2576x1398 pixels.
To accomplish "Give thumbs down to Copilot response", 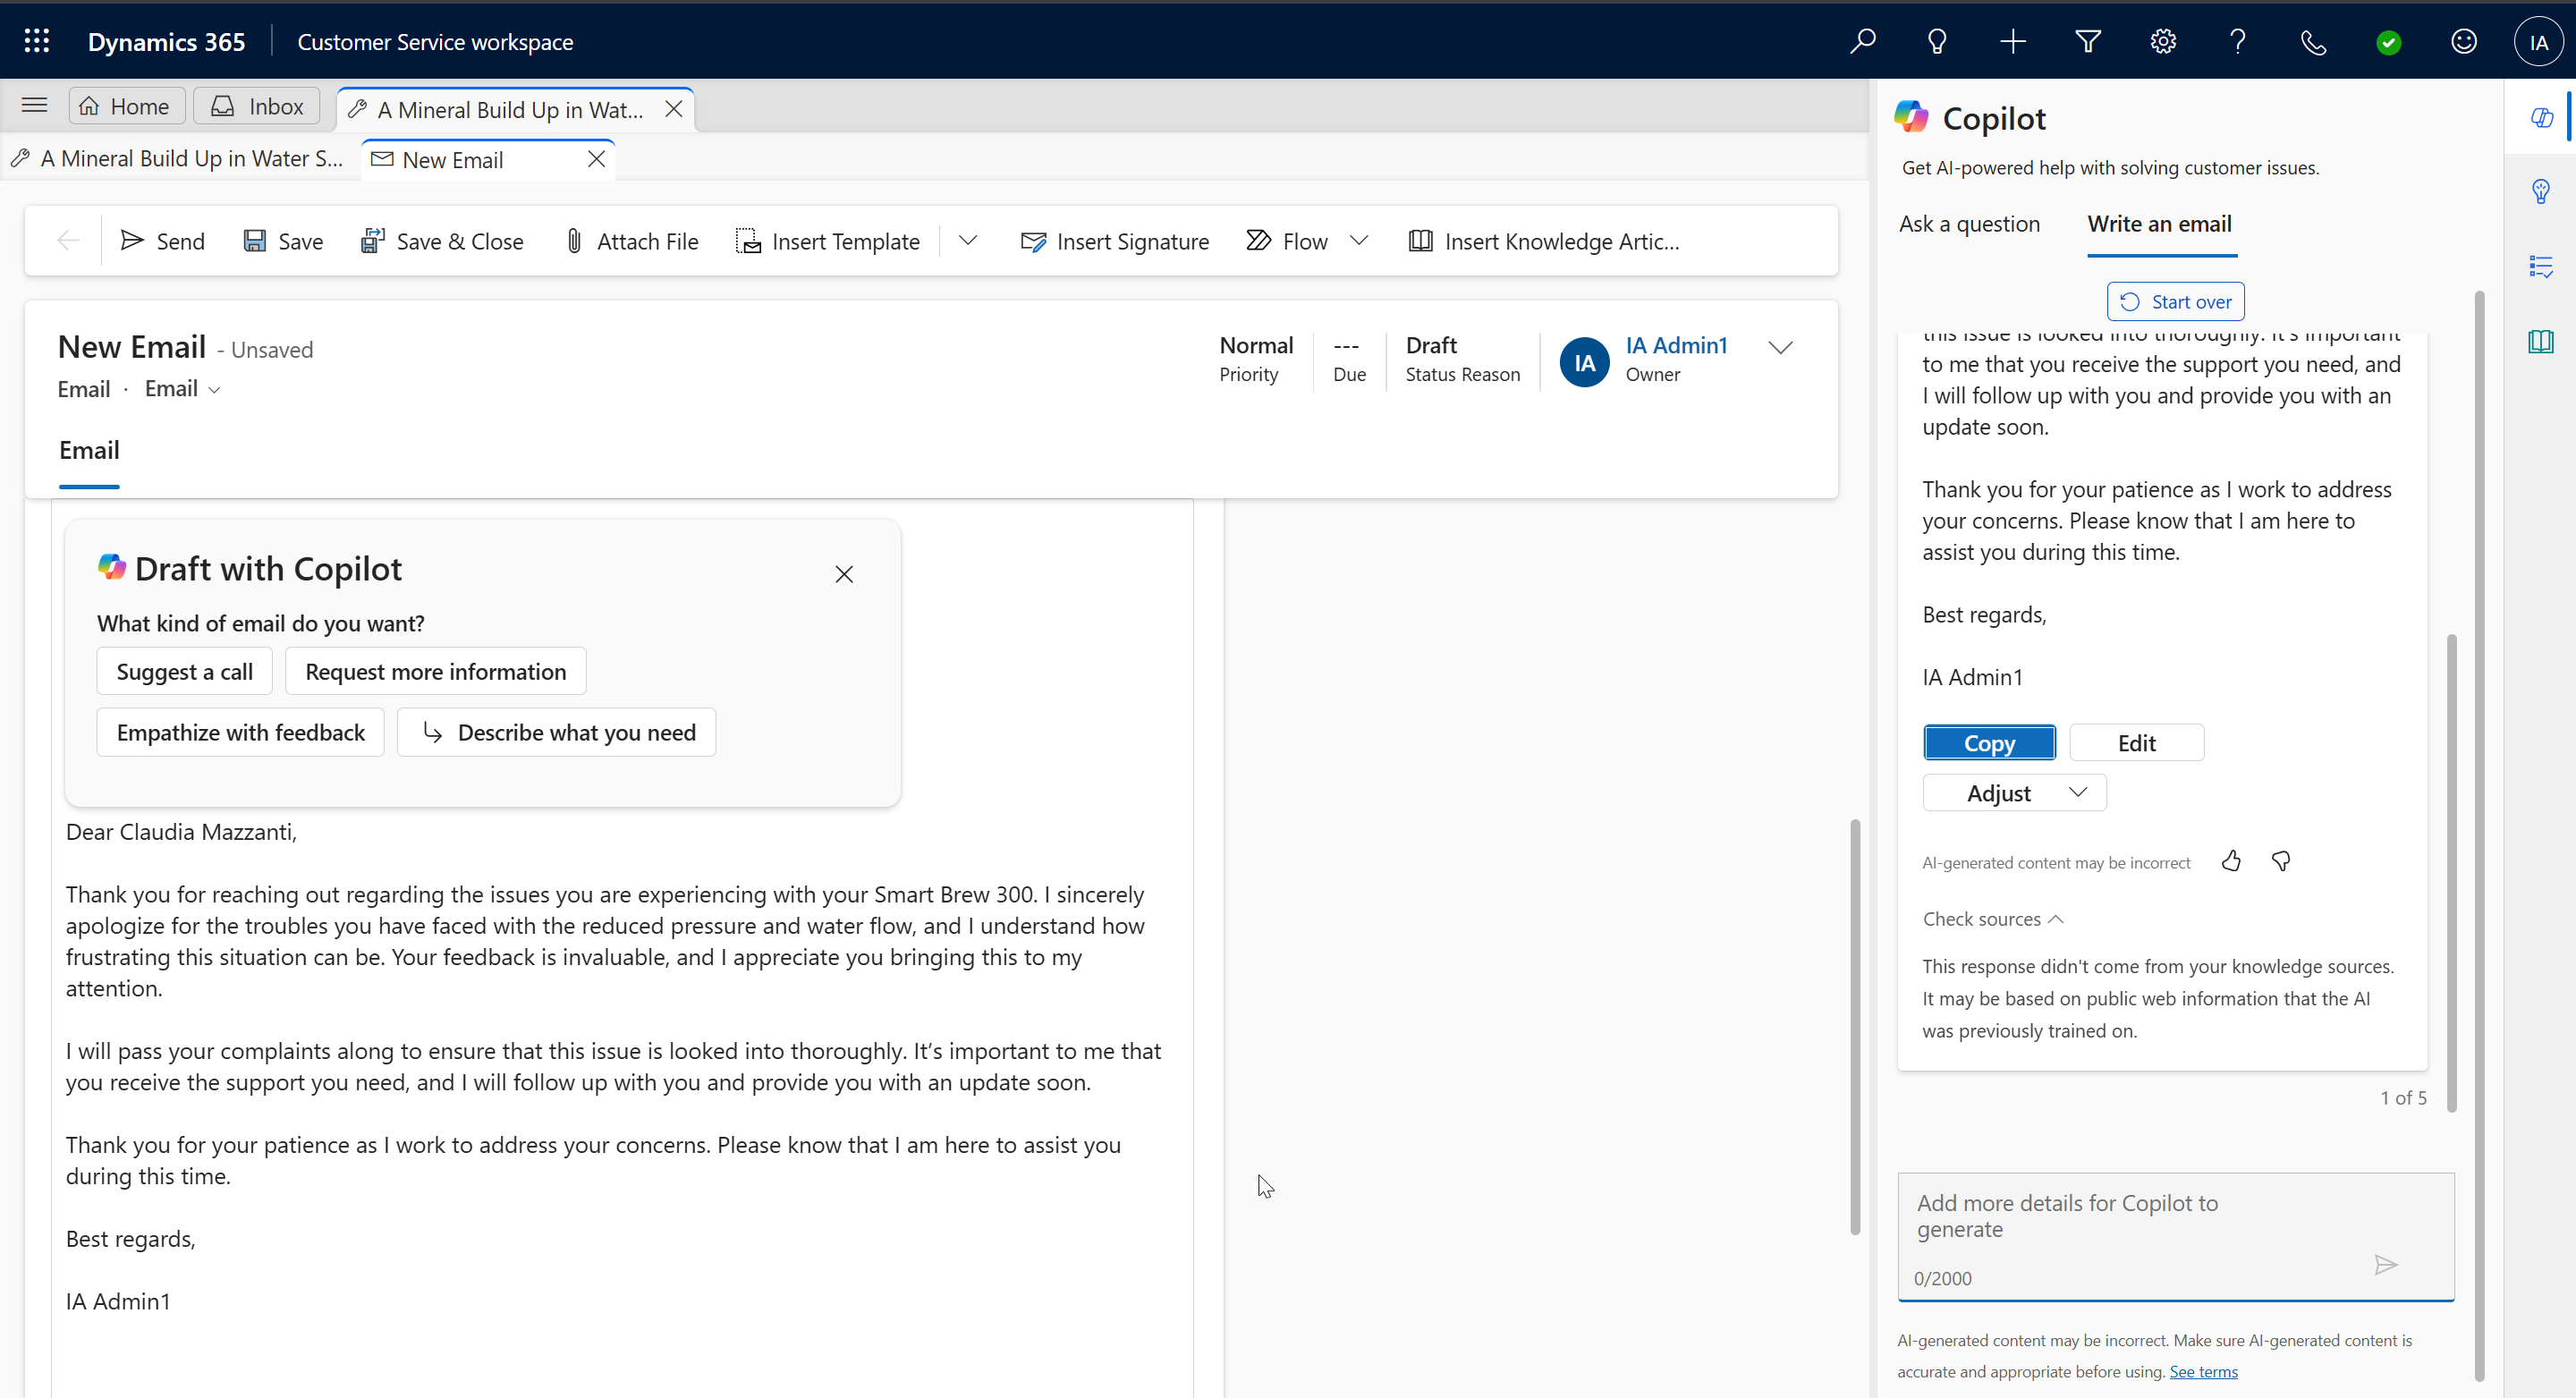I will [2281, 861].
